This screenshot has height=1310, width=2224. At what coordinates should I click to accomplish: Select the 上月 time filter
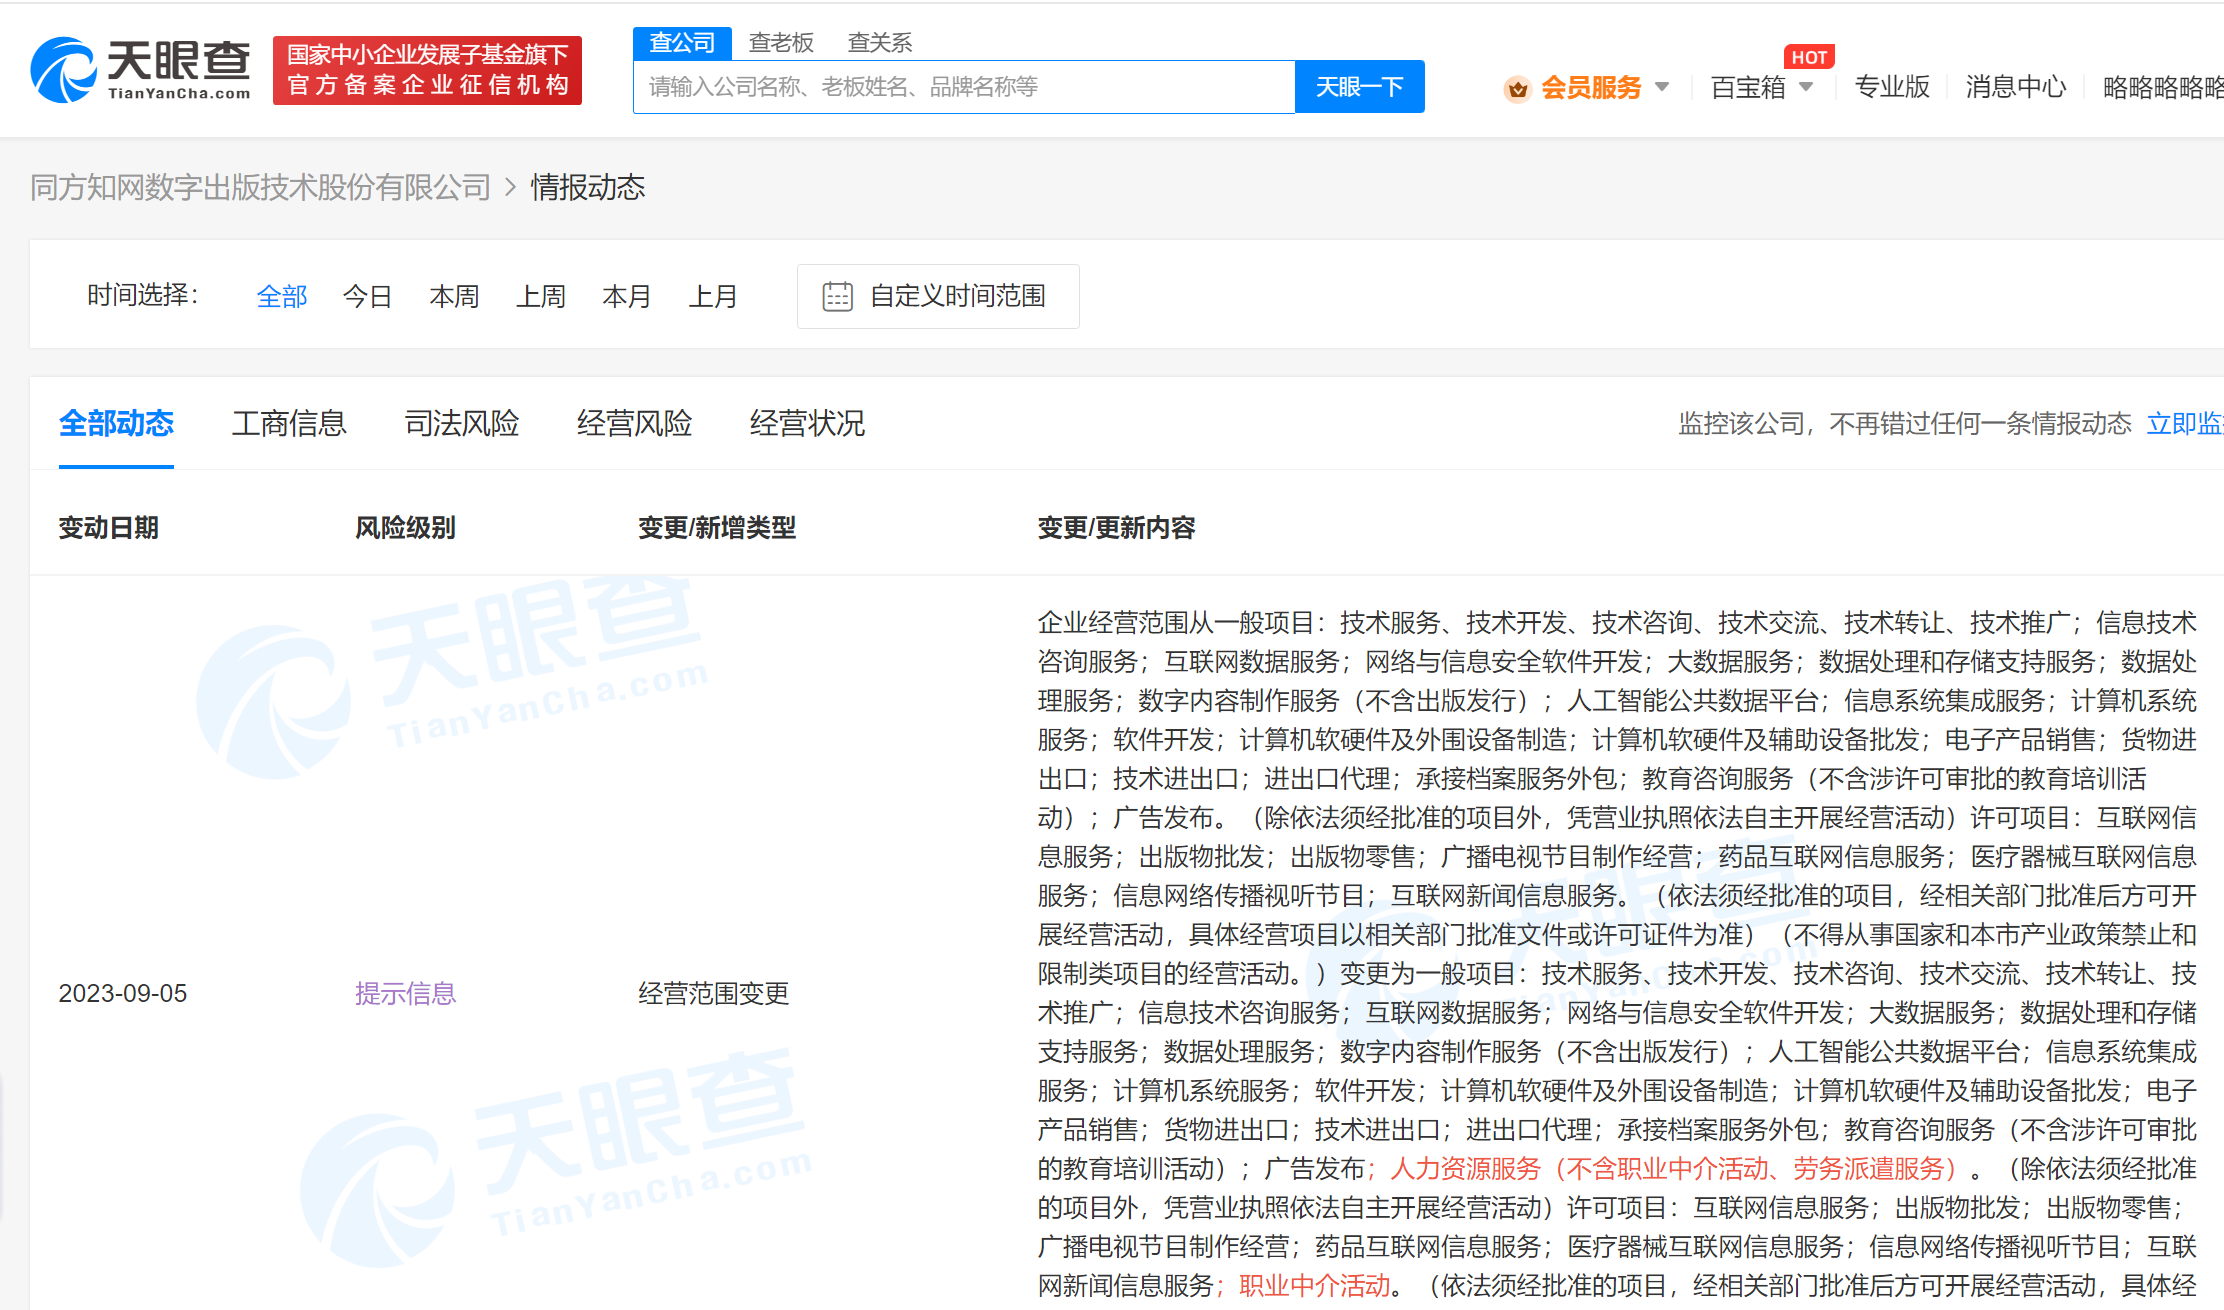coord(713,296)
